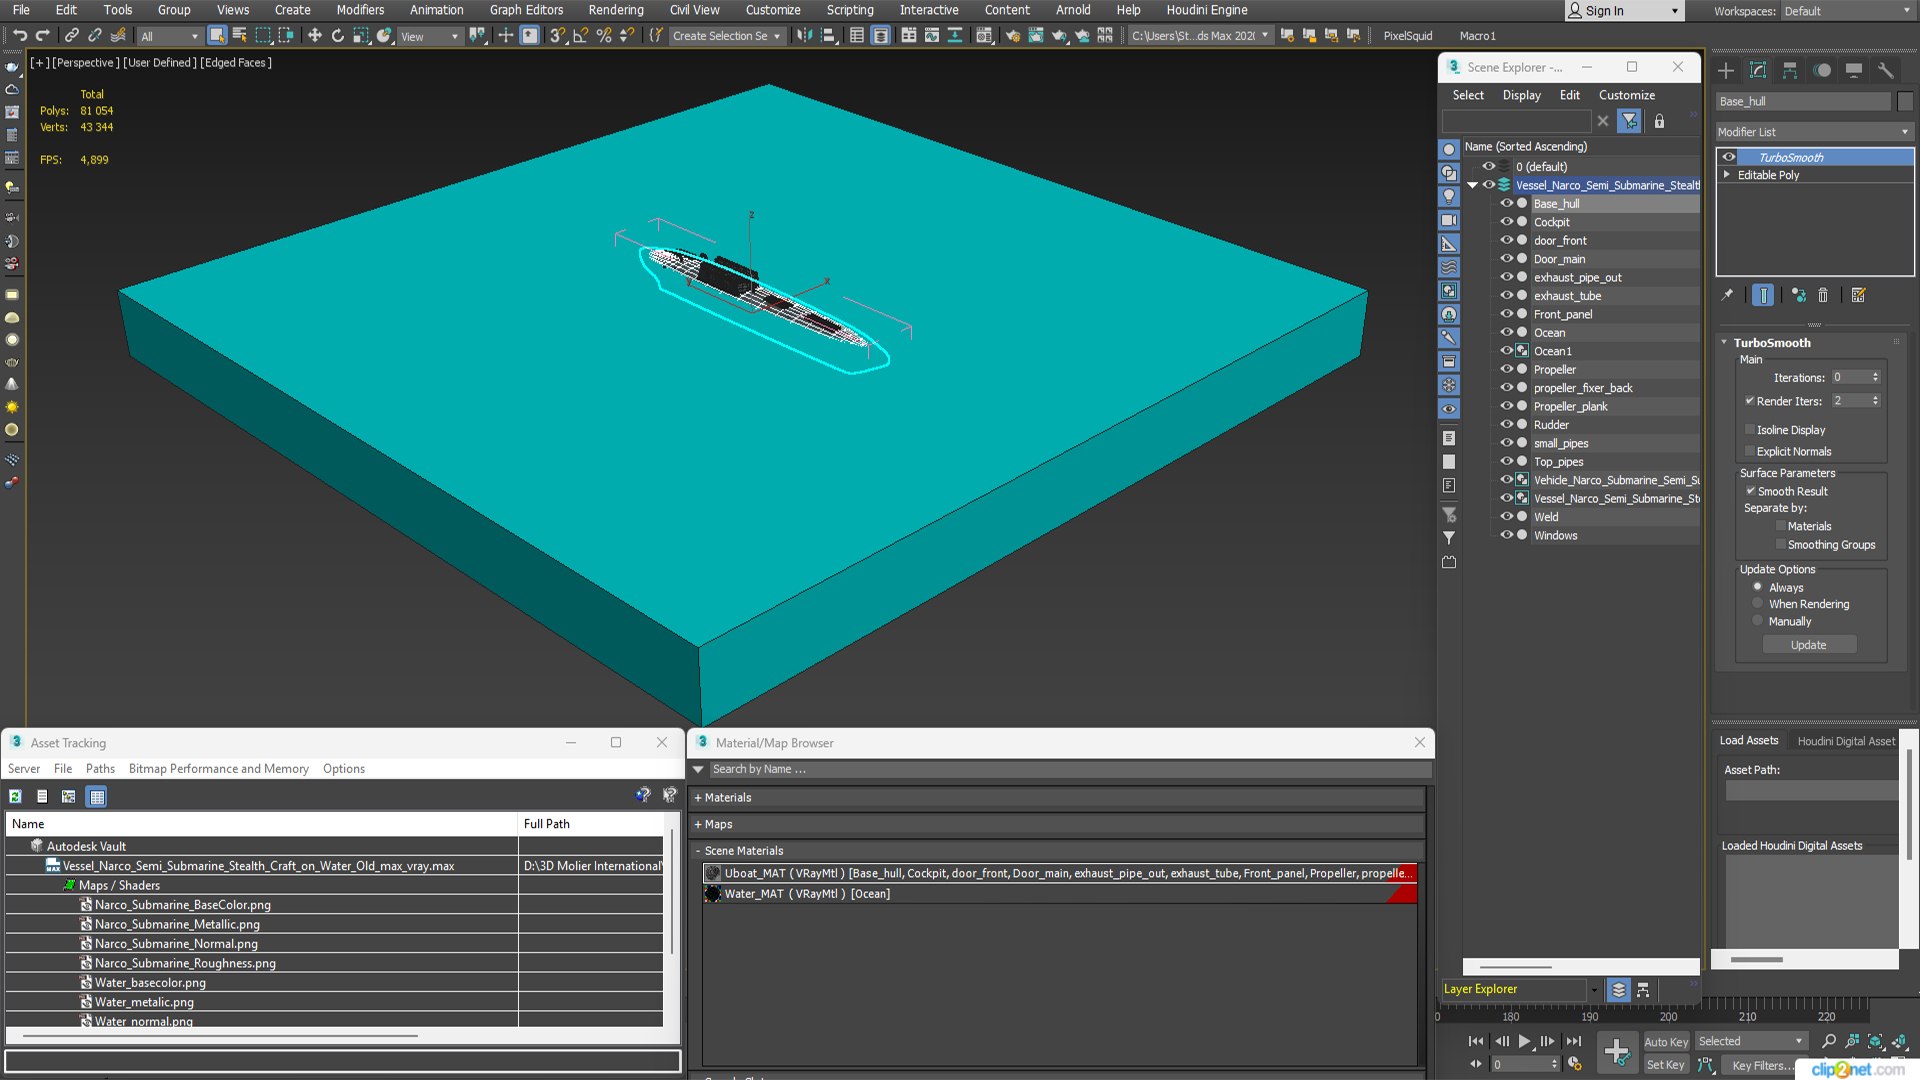
Task: Open the Rendering menu
Action: pyautogui.click(x=616, y=10)
